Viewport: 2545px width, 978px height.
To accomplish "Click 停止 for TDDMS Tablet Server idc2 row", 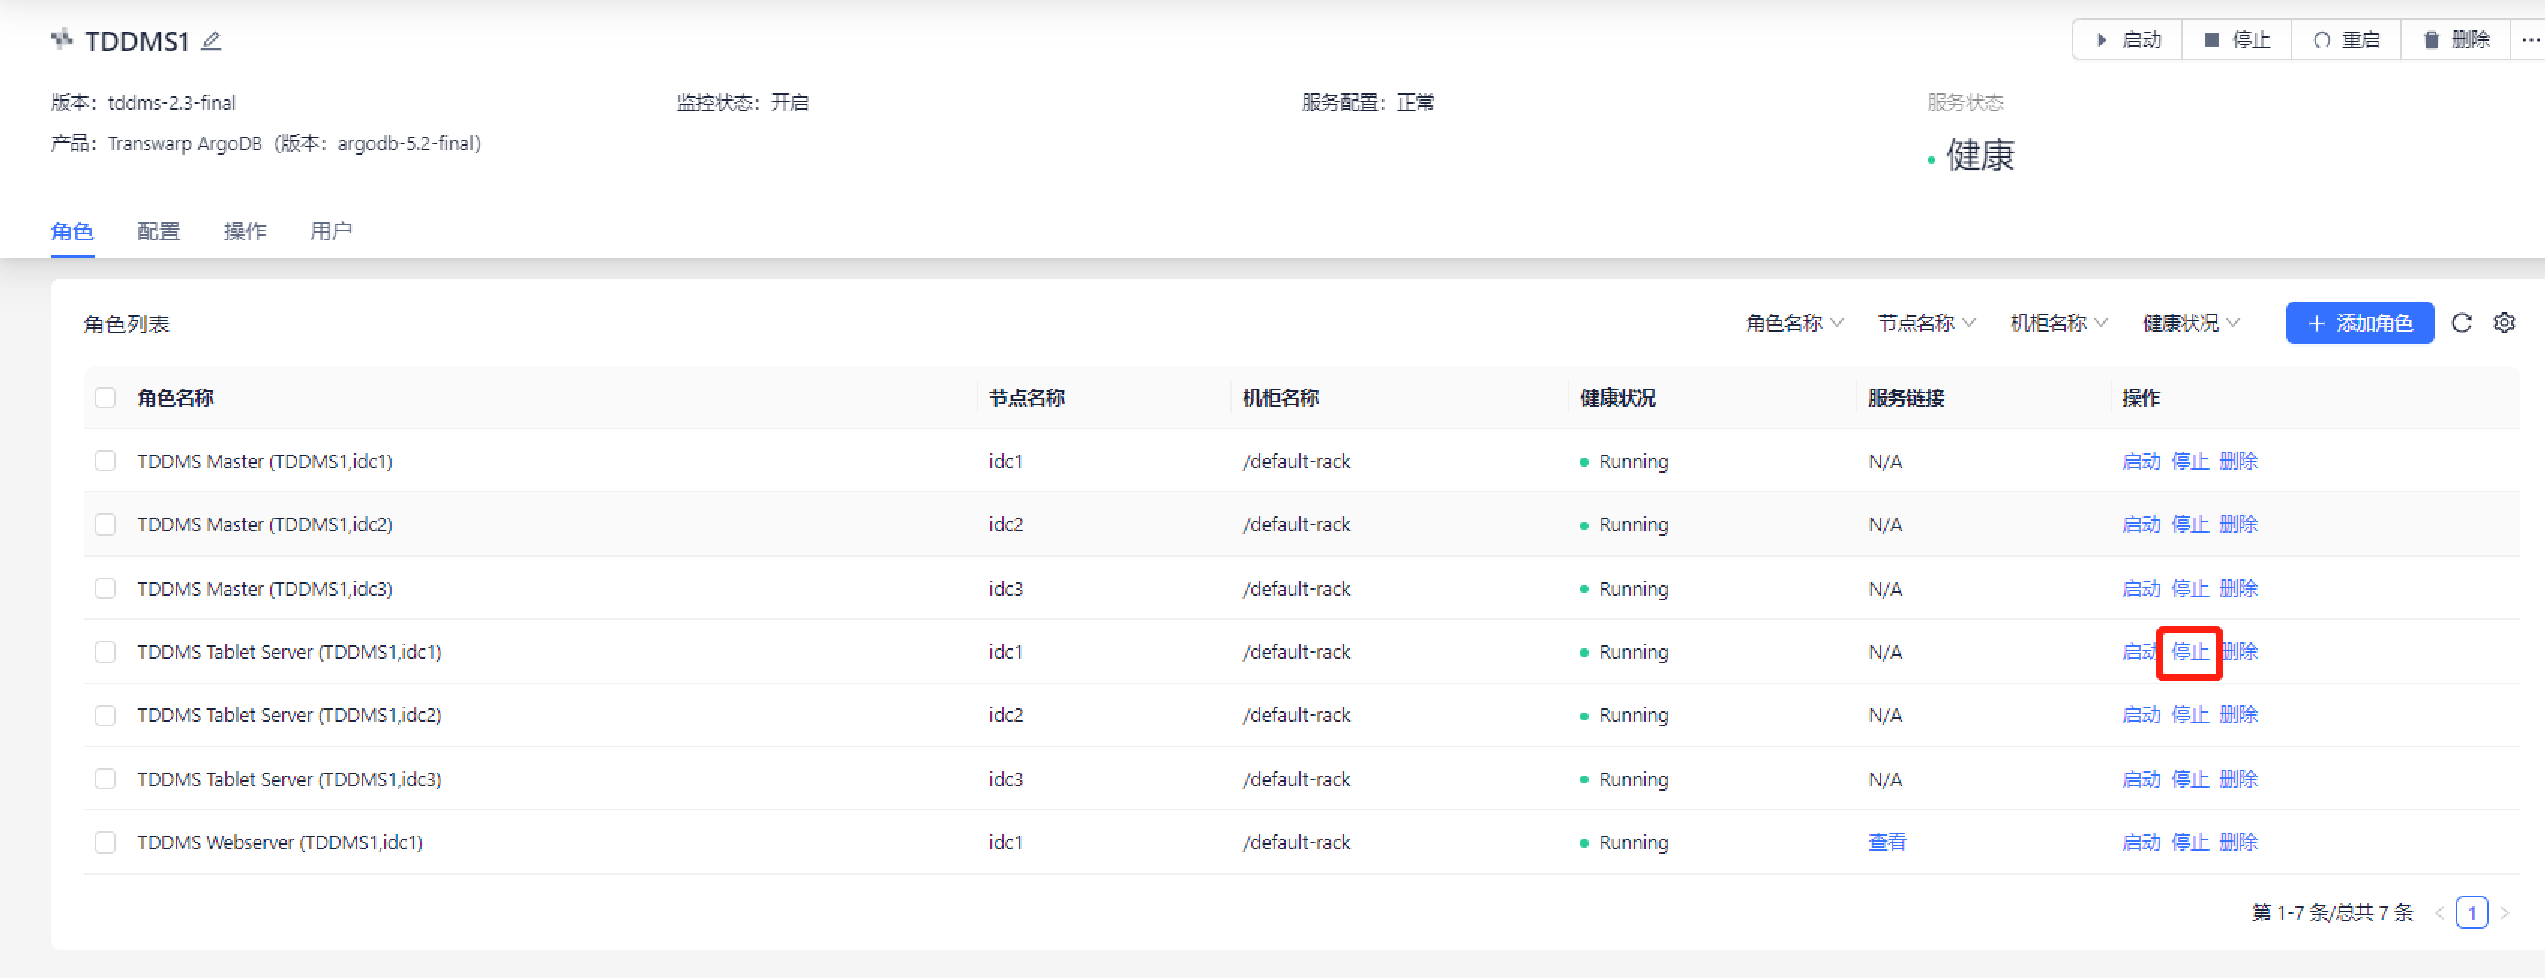I will 2190,715.
